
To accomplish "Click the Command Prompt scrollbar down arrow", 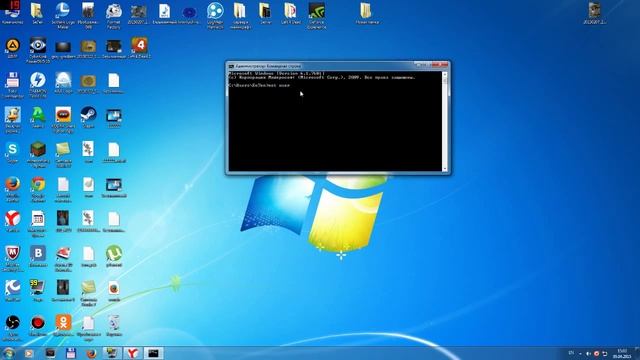I will click(x=445, y=168).
